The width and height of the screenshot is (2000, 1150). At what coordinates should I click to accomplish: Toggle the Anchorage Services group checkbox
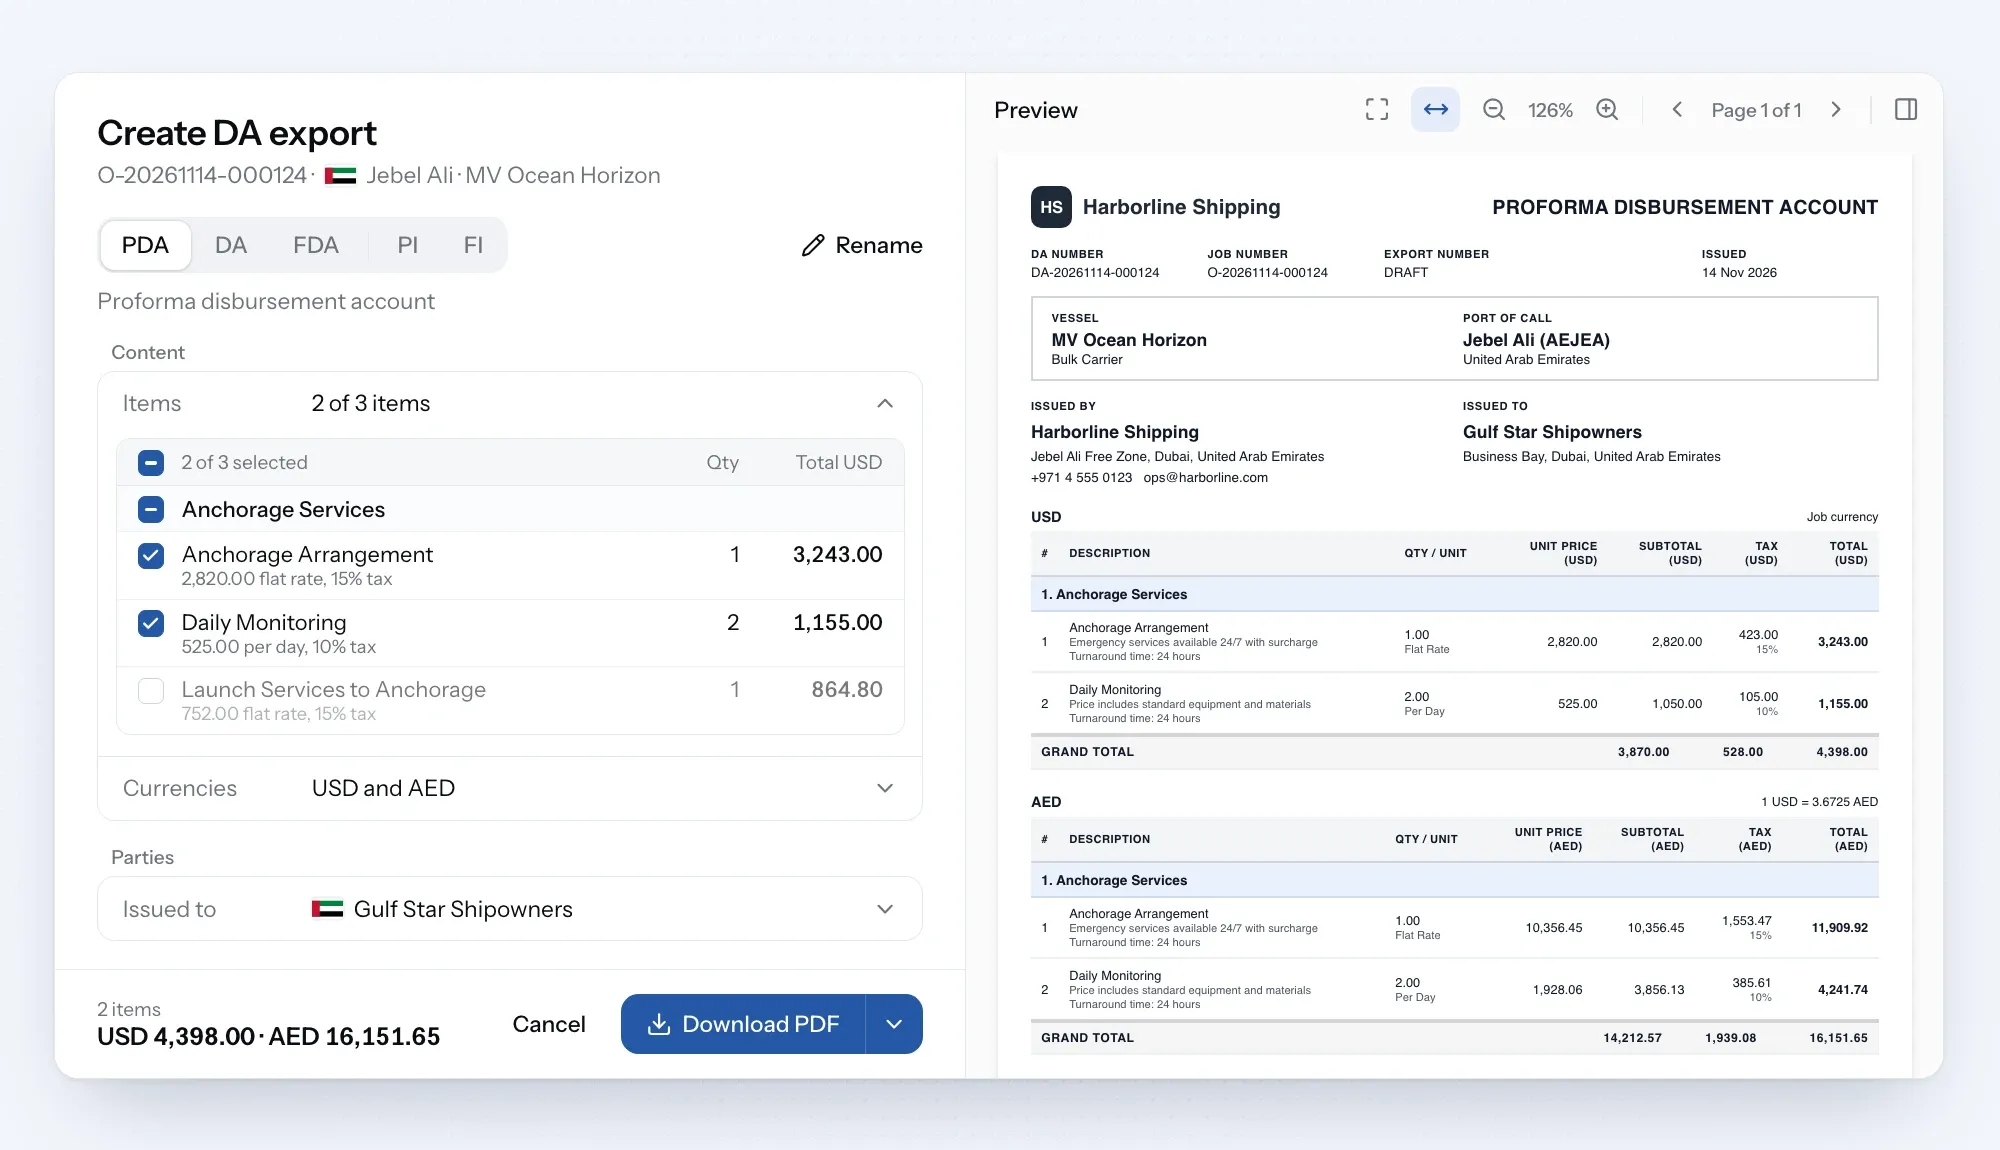151,510
